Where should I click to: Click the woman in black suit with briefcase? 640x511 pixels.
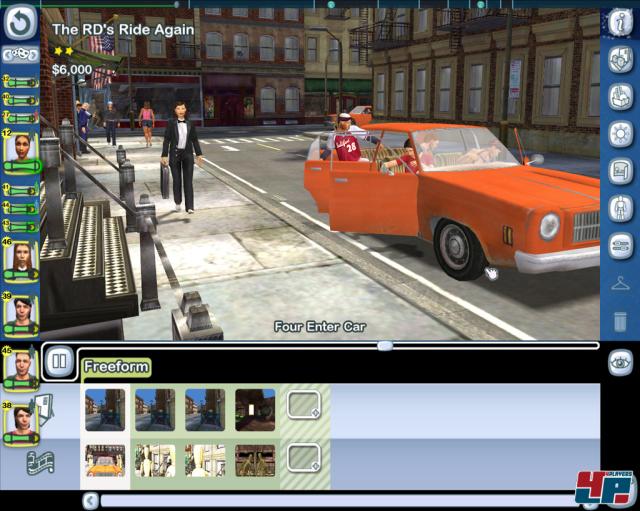pyautogui.click(x=181, y=157)
